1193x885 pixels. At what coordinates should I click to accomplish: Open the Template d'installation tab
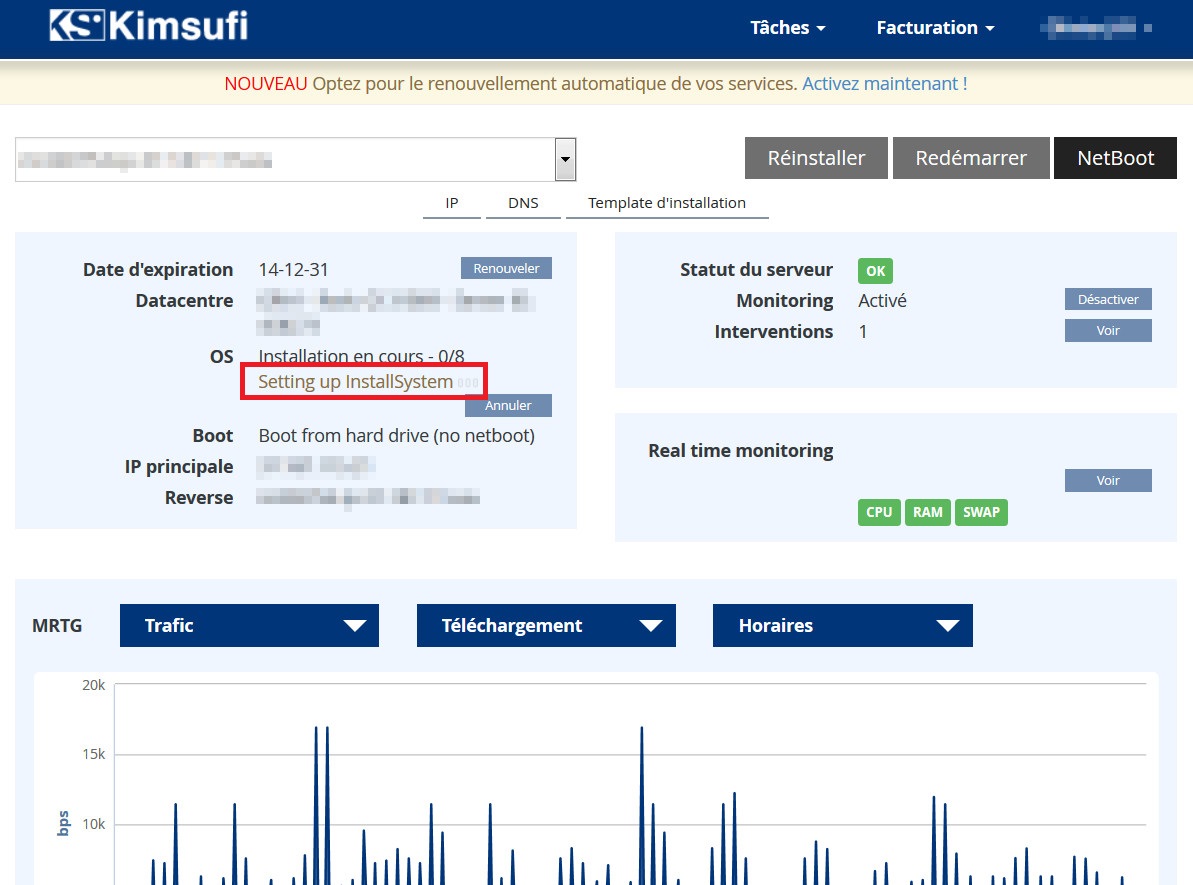[x=667, y=203]
